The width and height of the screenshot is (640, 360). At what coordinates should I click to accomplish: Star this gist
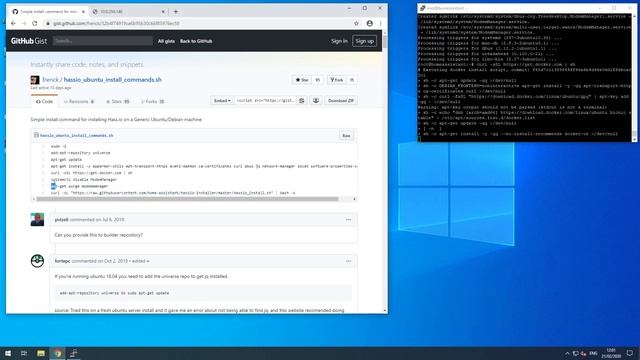(302, 80)
